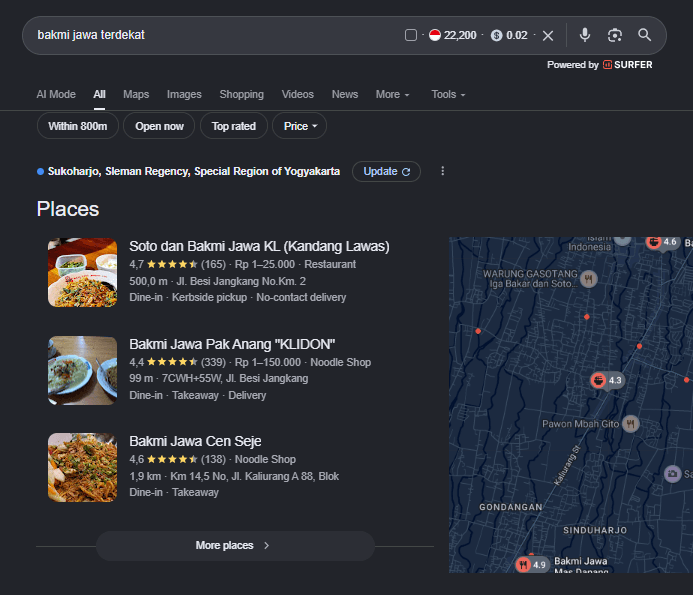Go to the Videos tab
The height and width of the screenshot is (595, 693).
click(297, 94)
